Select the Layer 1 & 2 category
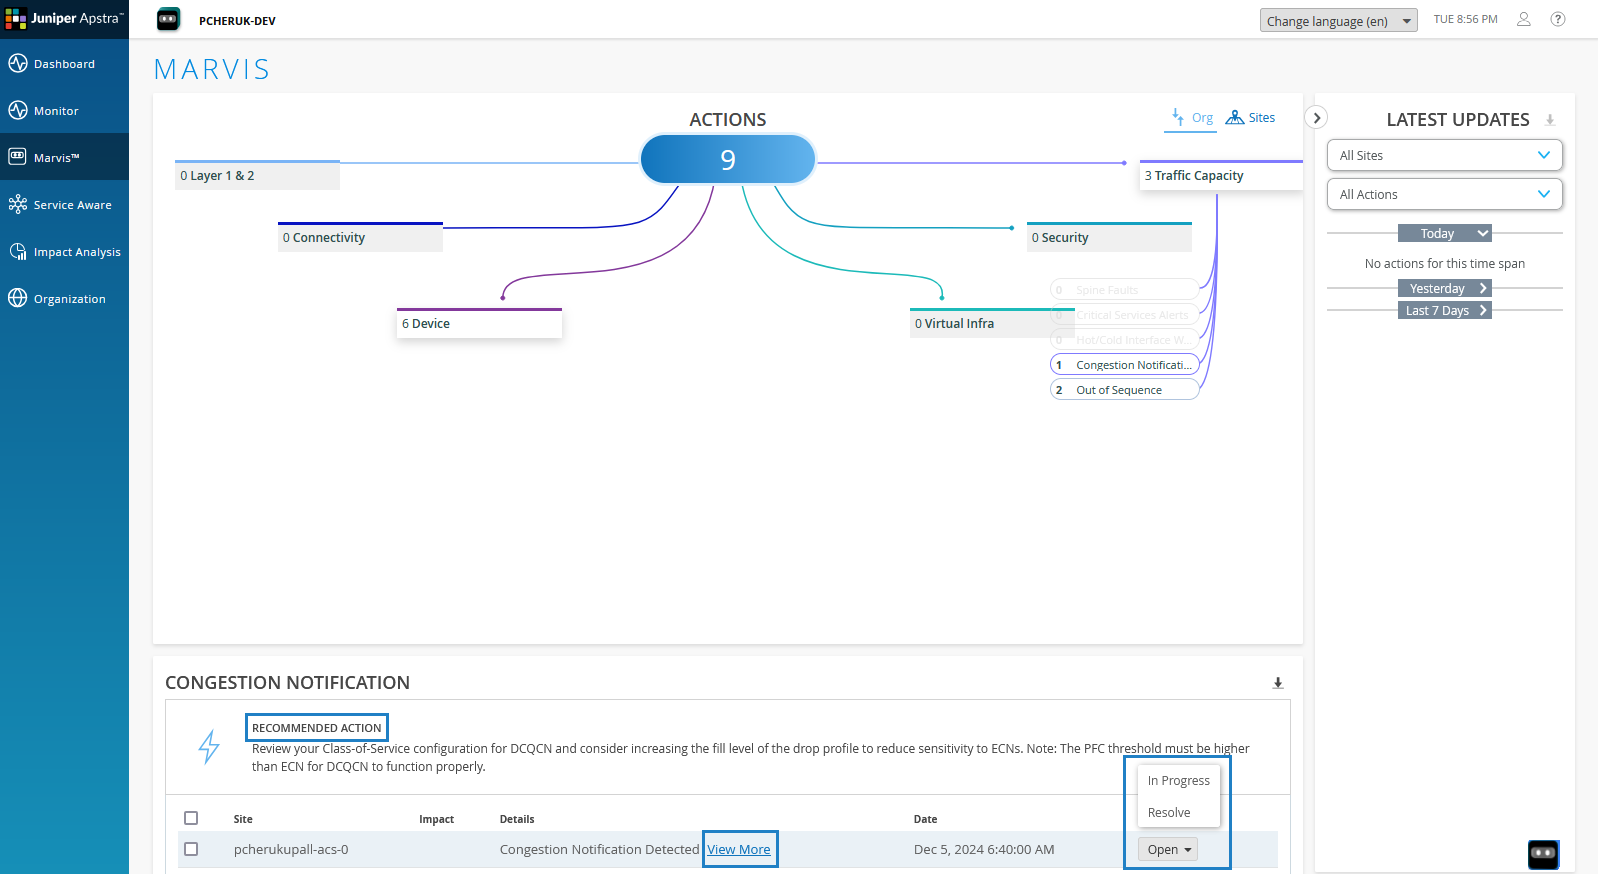1598x874 pixels. (x=257, y=175)
